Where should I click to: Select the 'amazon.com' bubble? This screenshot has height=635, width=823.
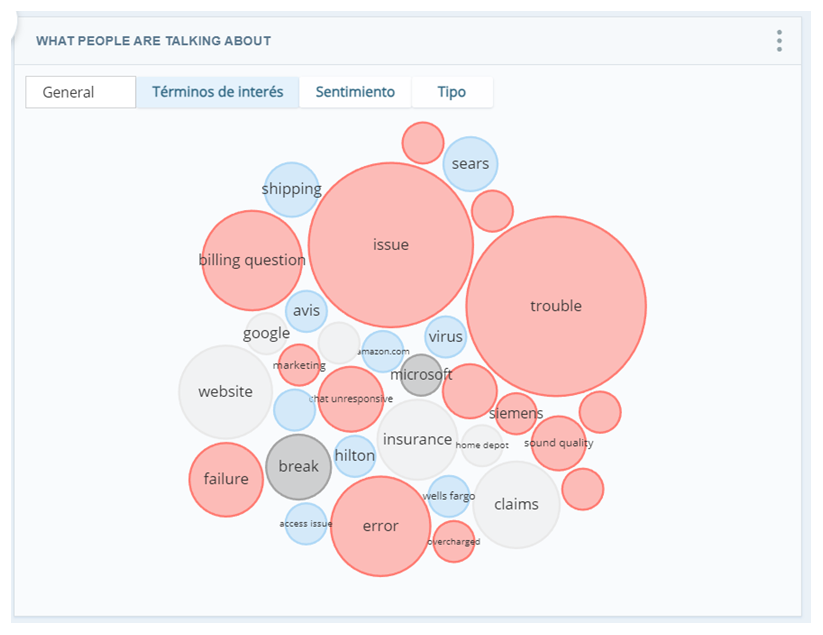(383, 352)
